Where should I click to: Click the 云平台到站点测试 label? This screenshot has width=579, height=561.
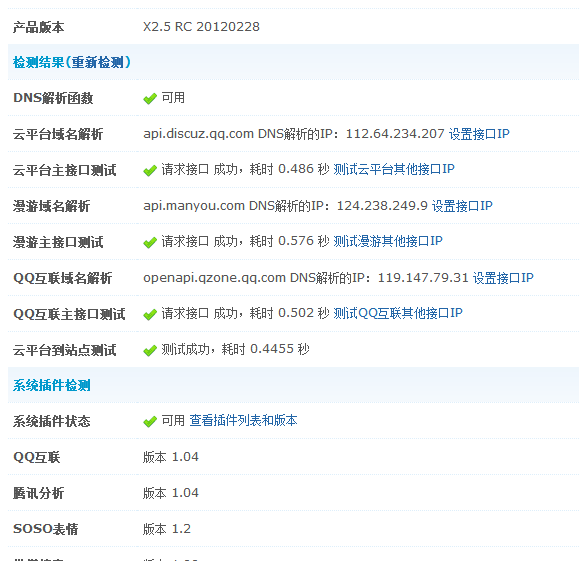(65, 350)
